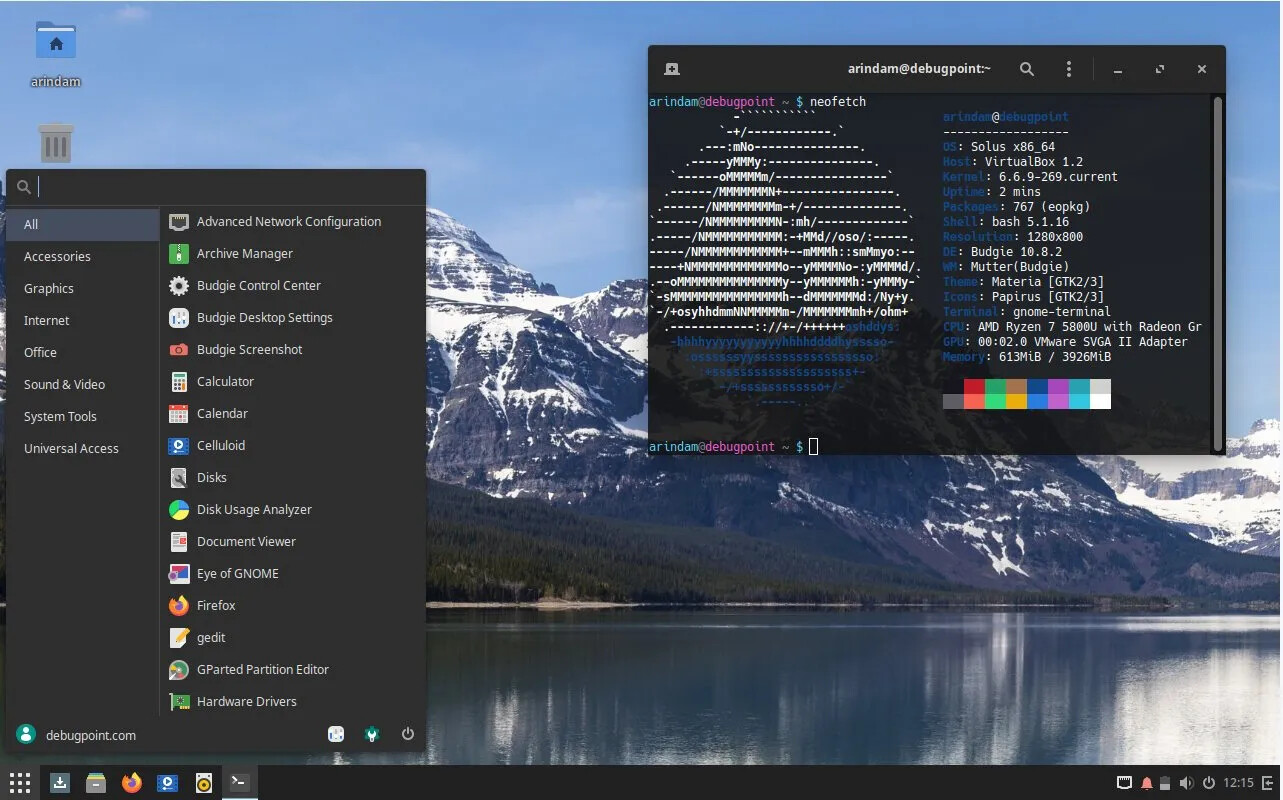Open GParted Partition Editor
1283x800 pixels.
click(x=292, y=670)
